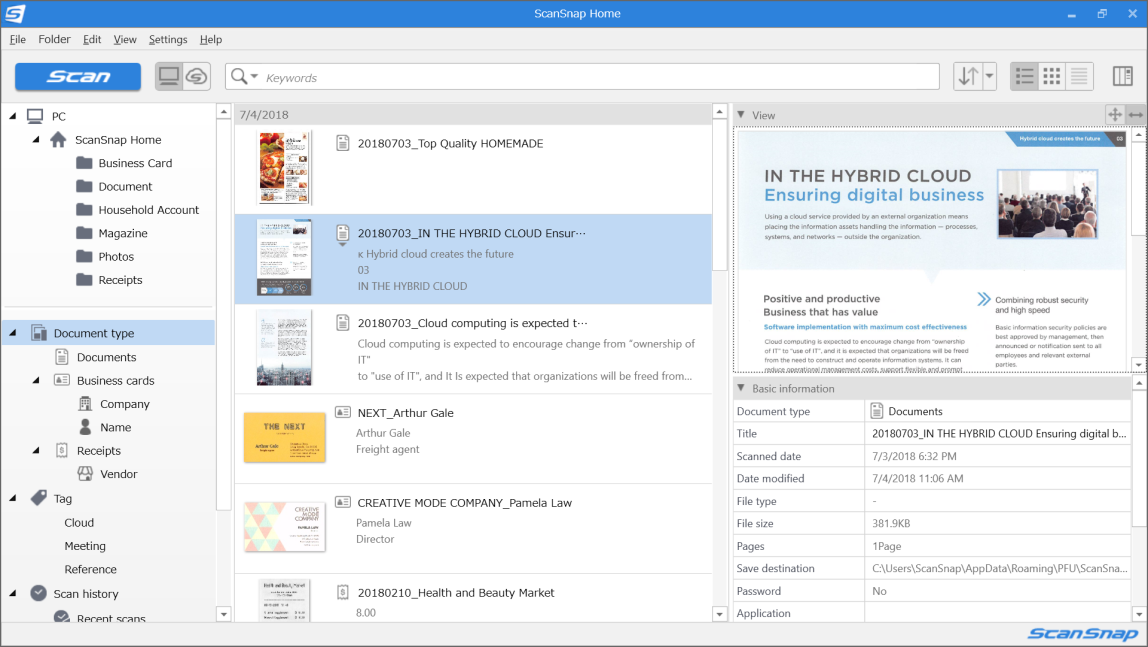The height and width of the screenshot is (647, 1148).
Task: Select the Receipts folder under ScanSnap Home
Action: pyautogui.click(x=120, y=280)
